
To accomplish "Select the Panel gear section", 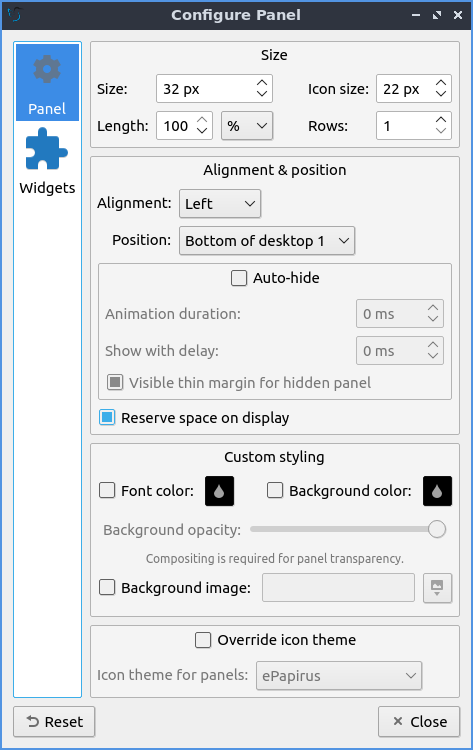I will pos(47,82).
